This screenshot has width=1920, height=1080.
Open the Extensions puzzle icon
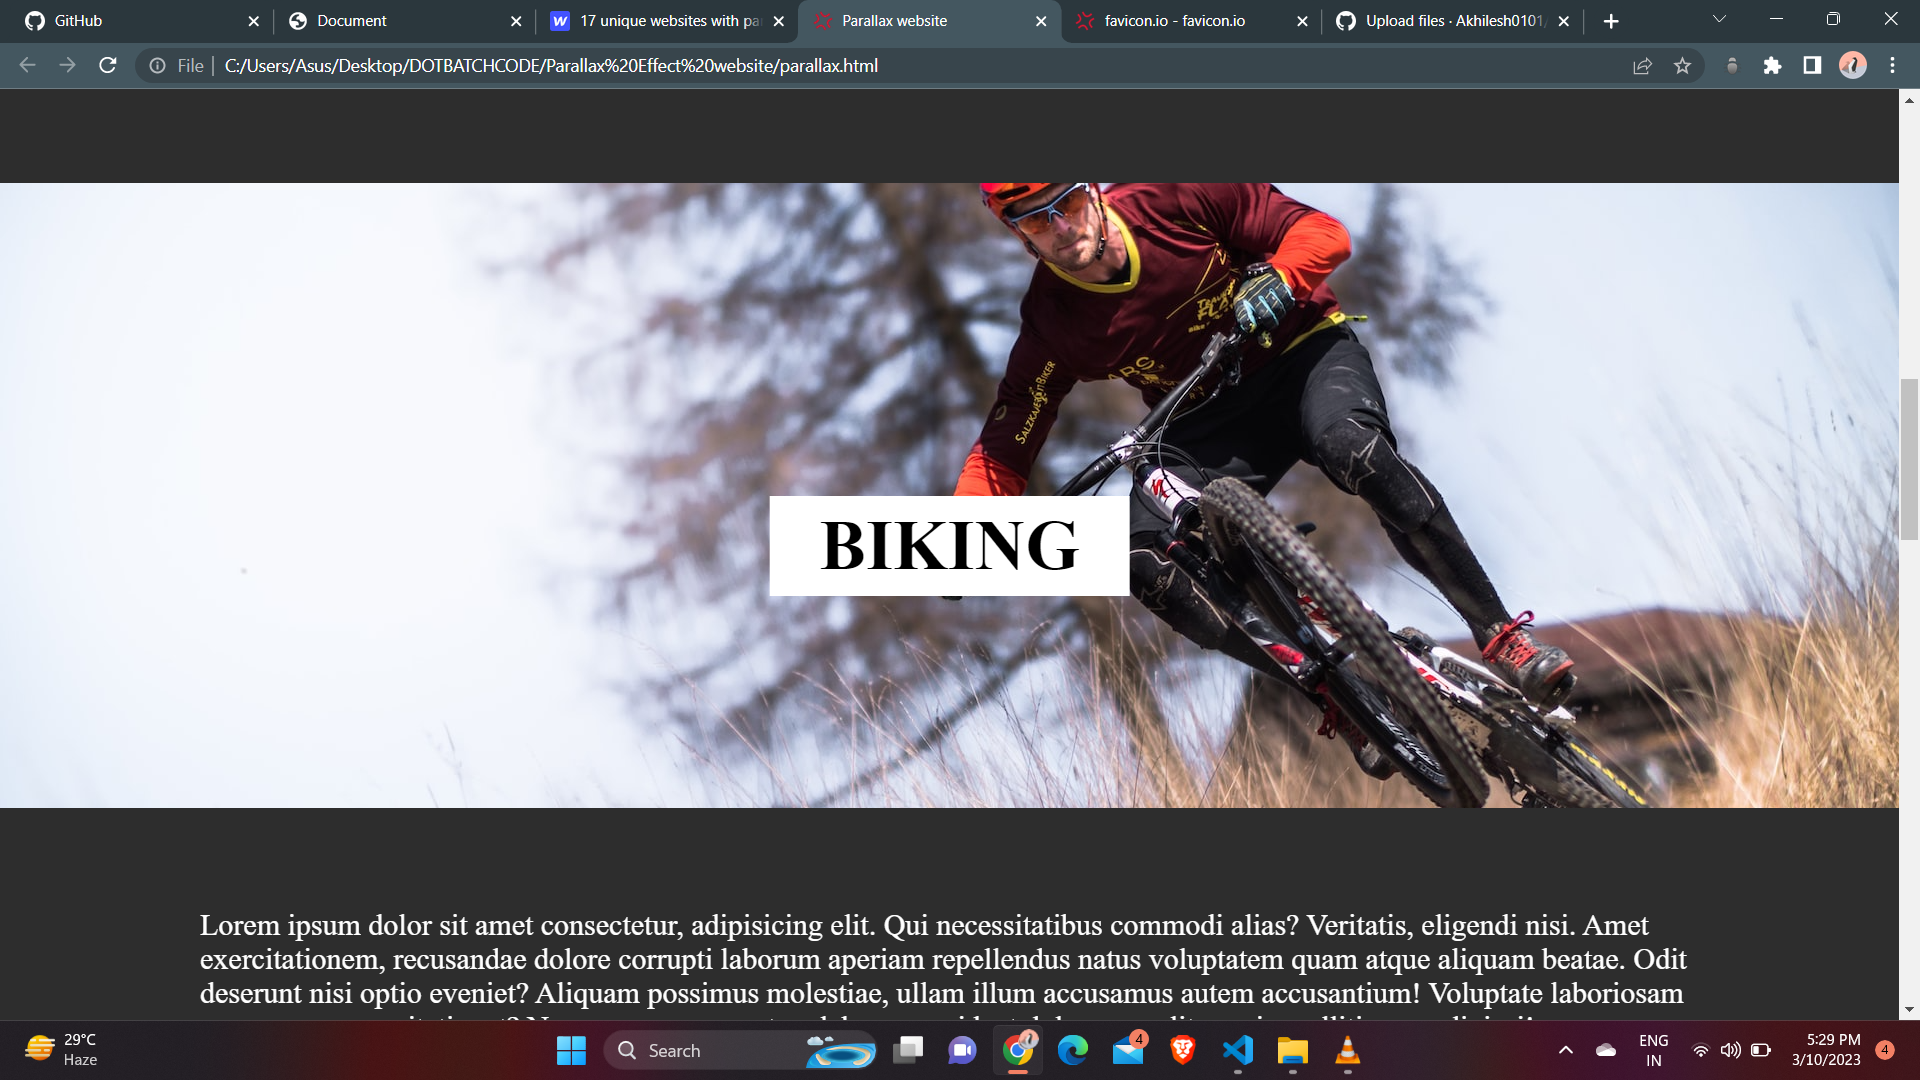[x=1772, y=66]
